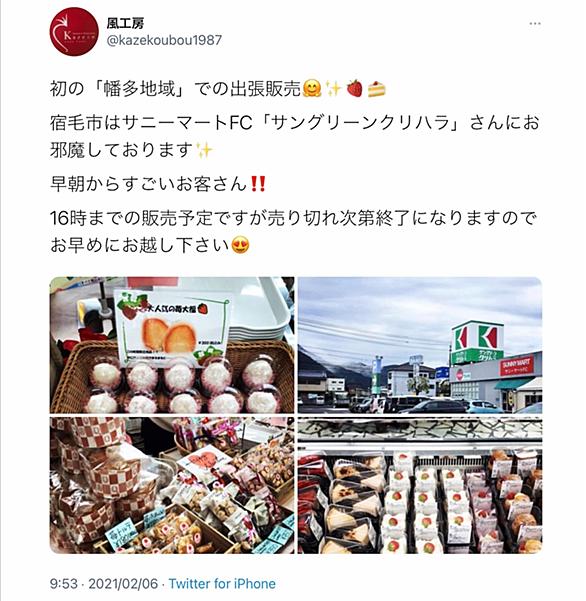Click the 16時までの販売予定 sentence
Image resolution: width=586 pixels, height=601 pixels.
(293, 232)
